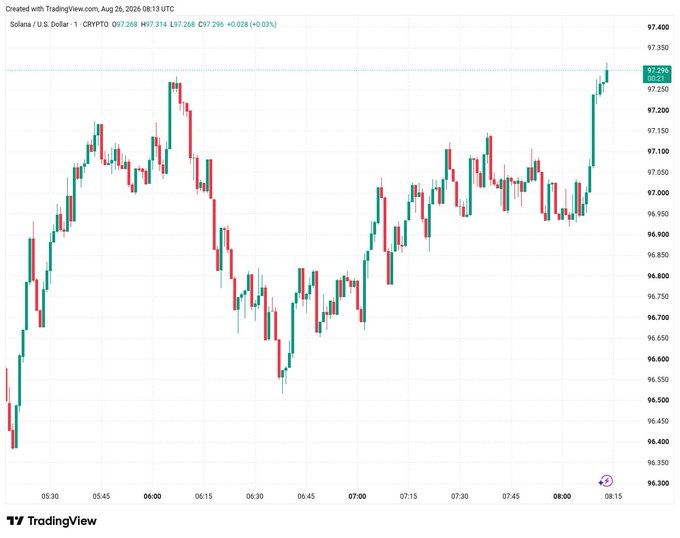Click the 97.000 price axis label
Screen dimensions: 680x538
[x=658, y=193]
